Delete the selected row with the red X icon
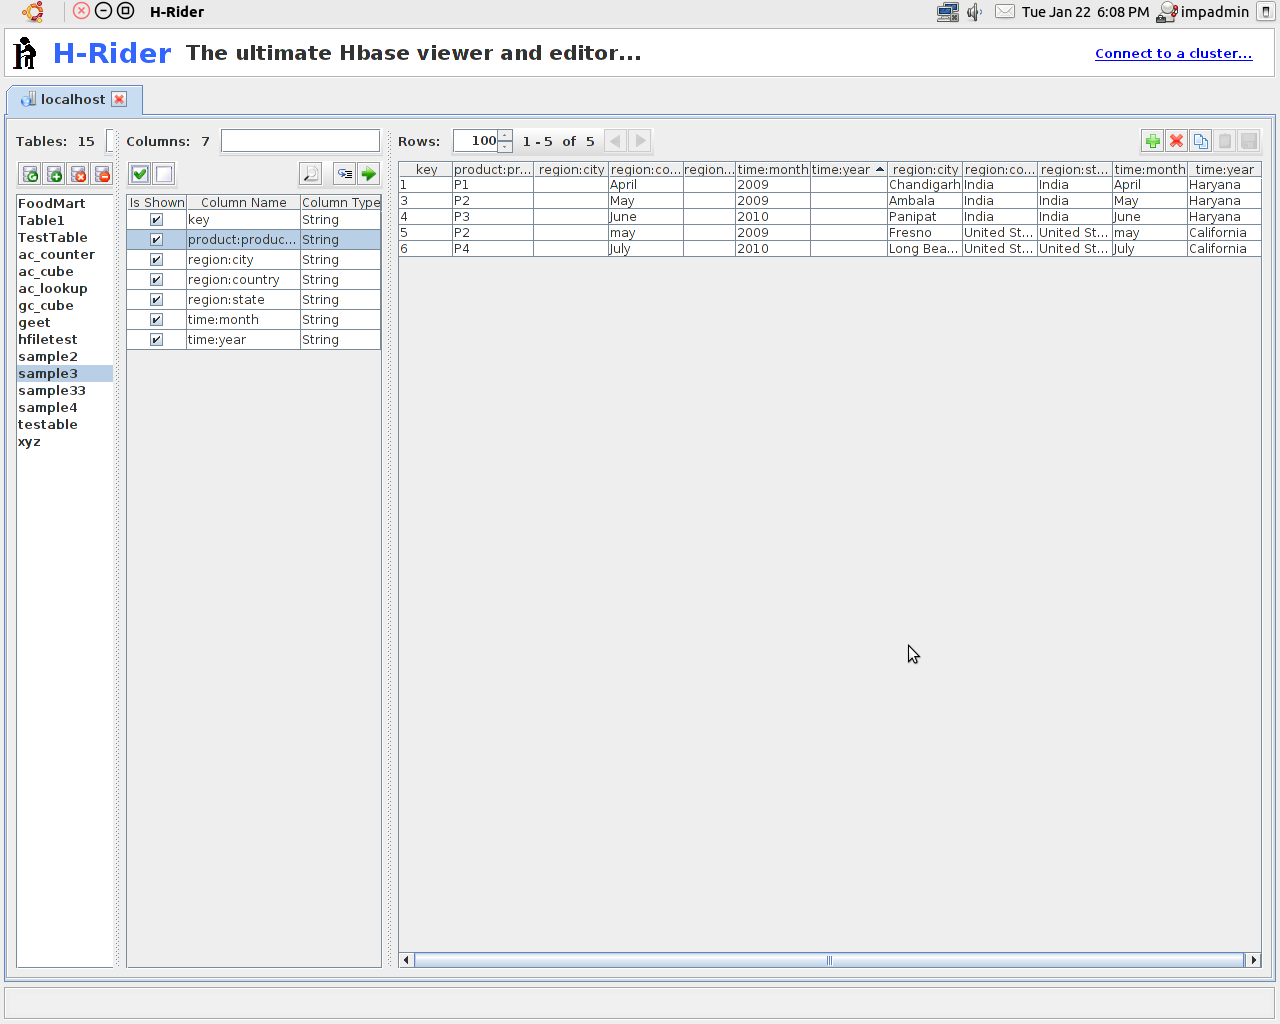The image size is (1280, 1024). tap(1176, 141)
